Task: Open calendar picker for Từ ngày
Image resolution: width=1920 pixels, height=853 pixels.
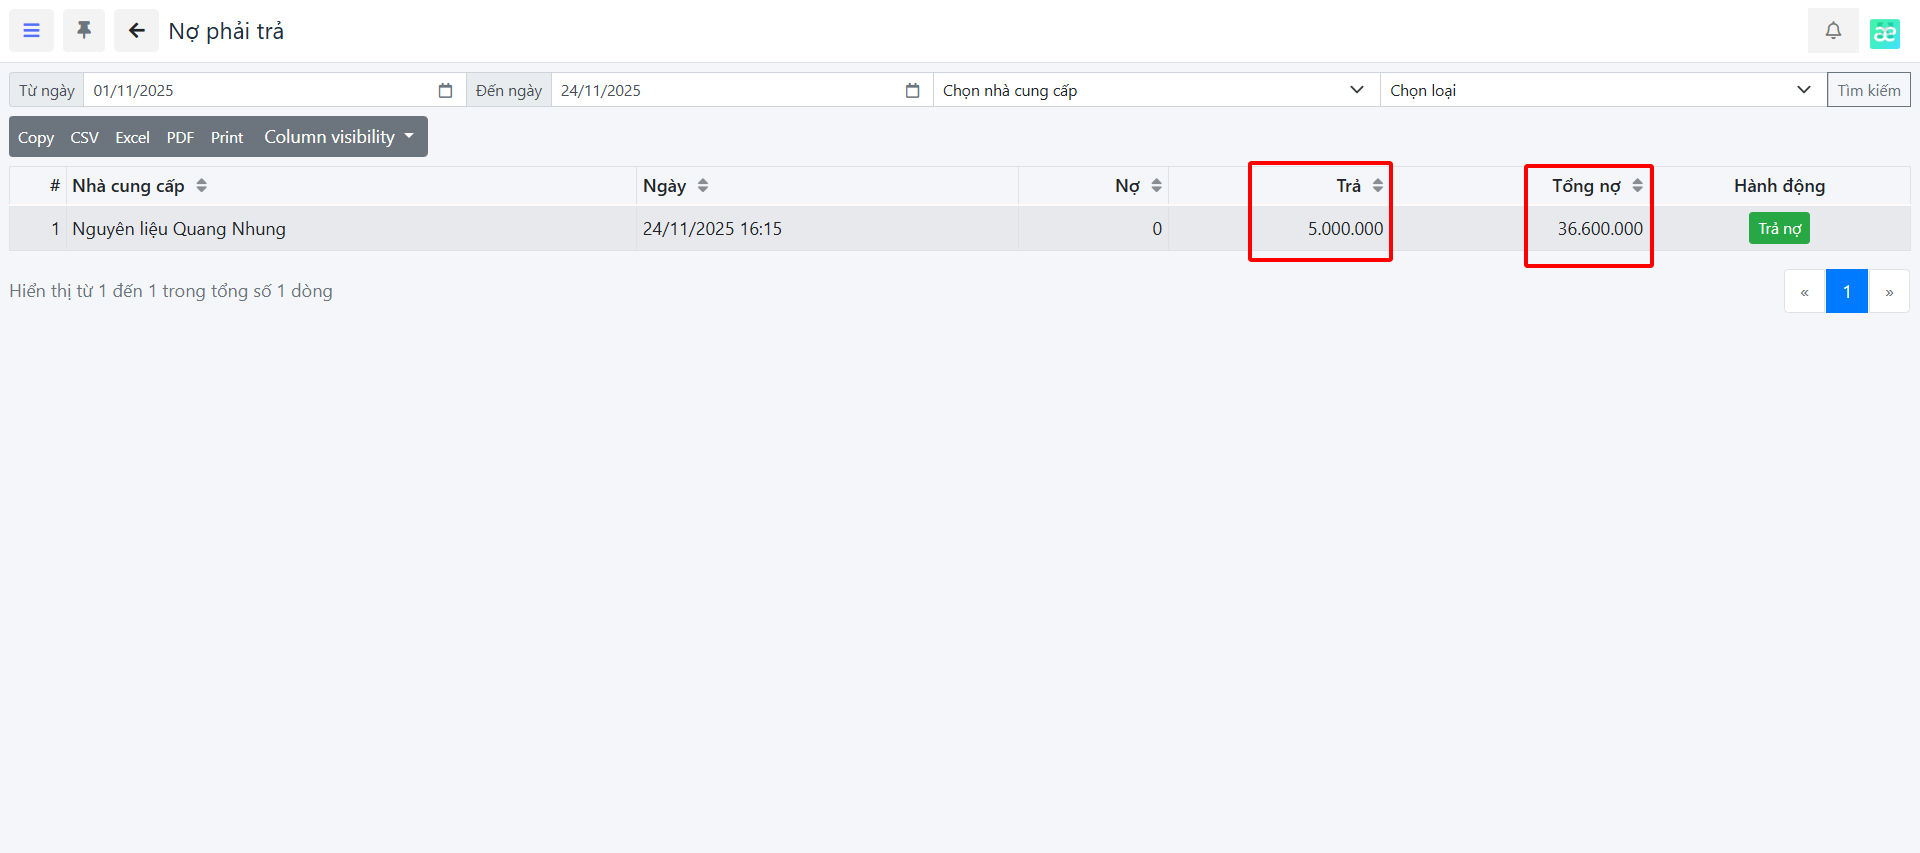Action: [445, 91]
